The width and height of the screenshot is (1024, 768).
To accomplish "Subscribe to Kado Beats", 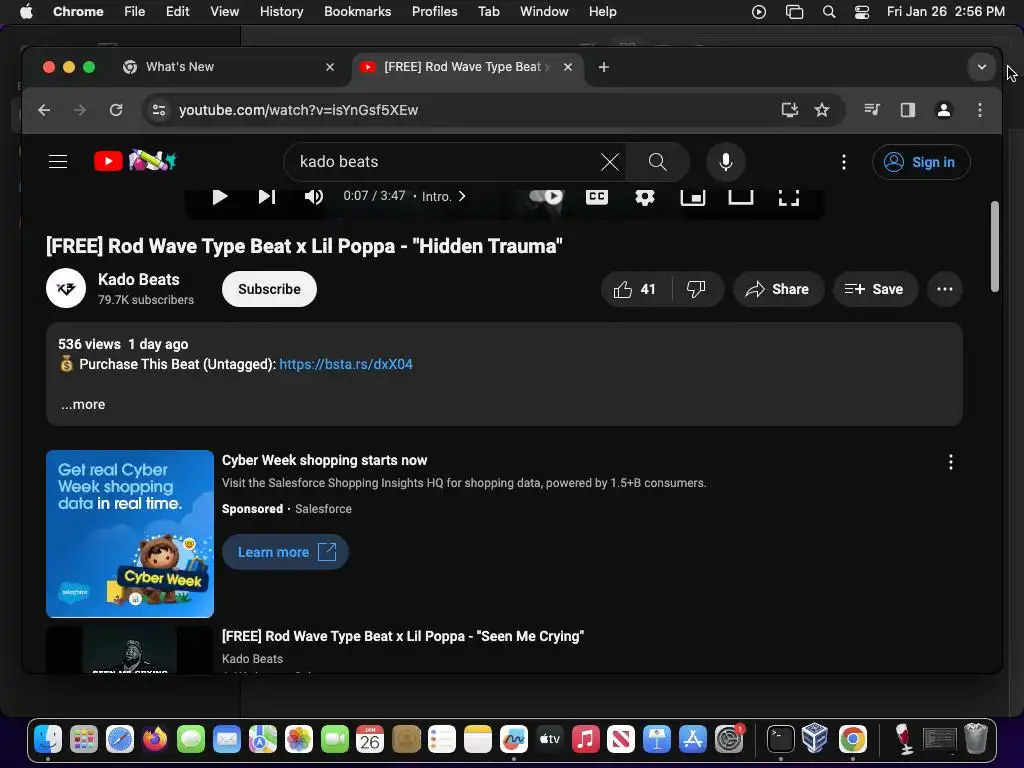I will point(269,289).
